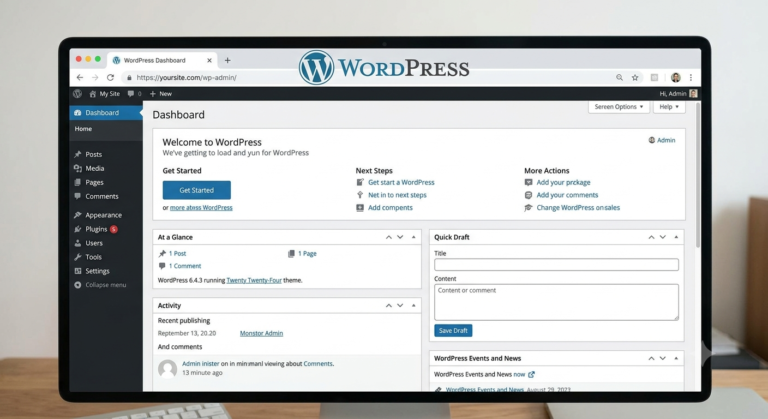Viewport: 768px width, 419px height.
Task: Click the zoom magnifier icon in address bar
Action: pyautogui.click(x=620, y=77)
